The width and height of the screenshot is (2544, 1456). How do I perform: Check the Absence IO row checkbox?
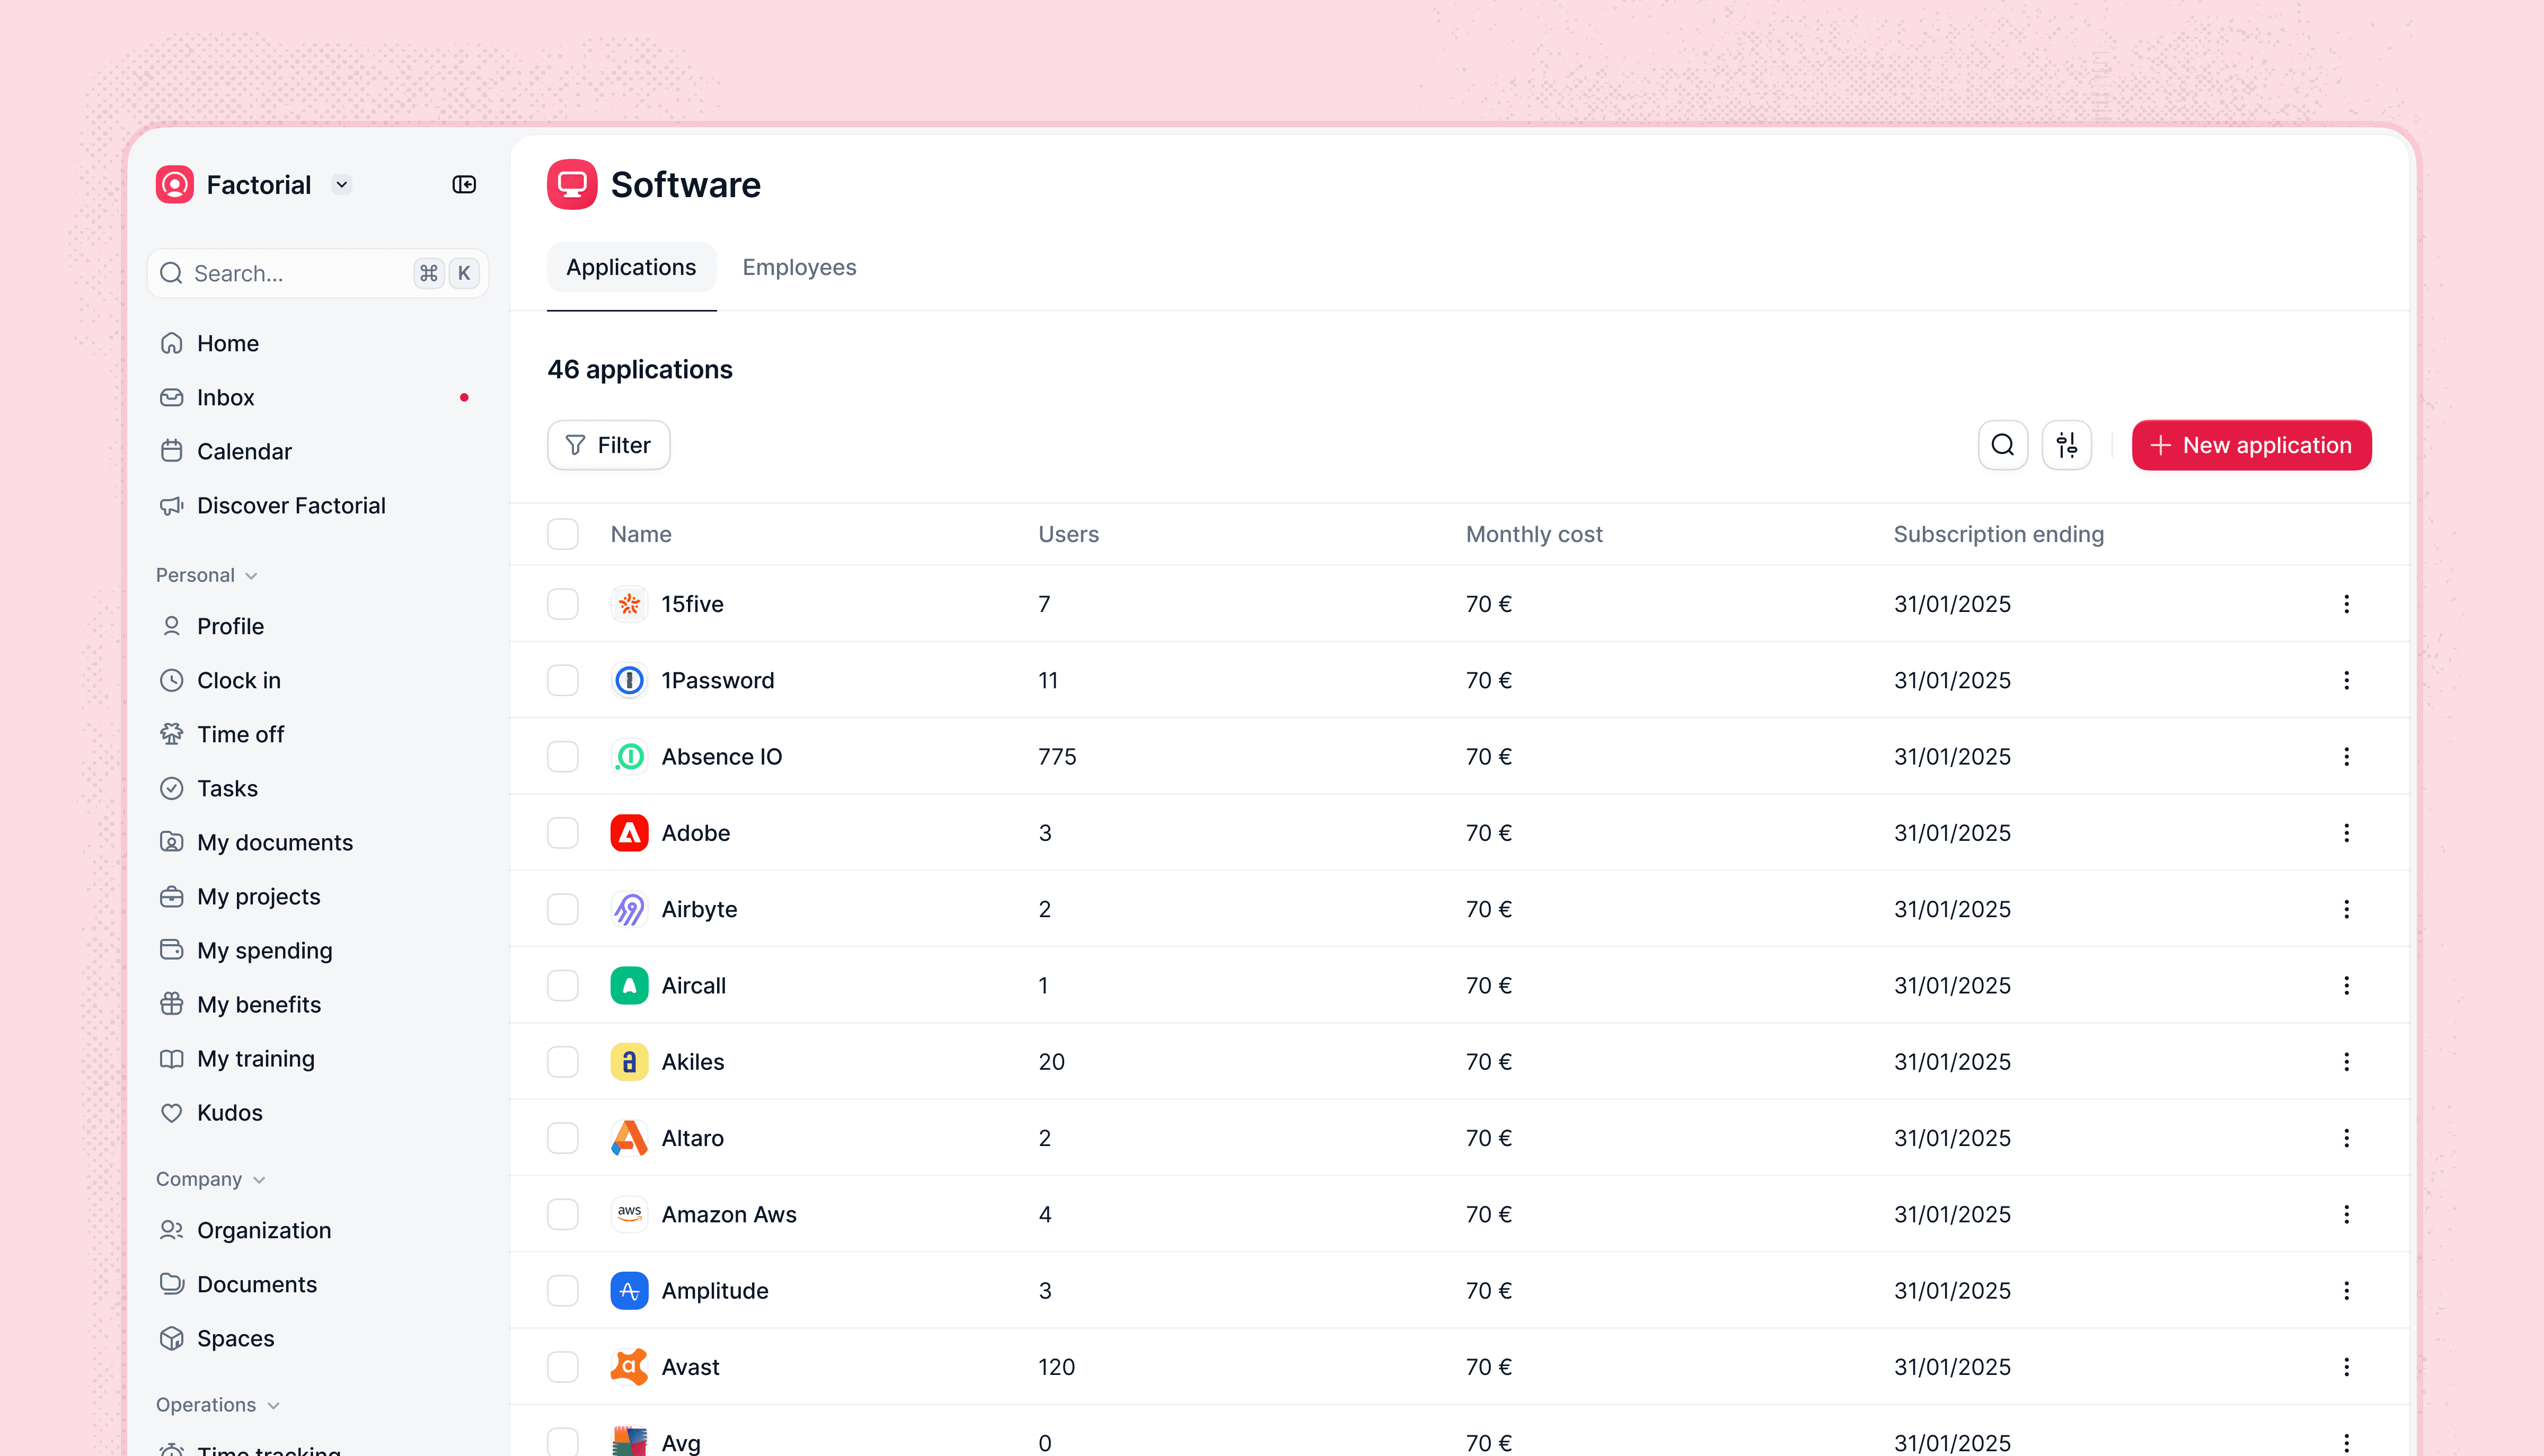(563, 757)
